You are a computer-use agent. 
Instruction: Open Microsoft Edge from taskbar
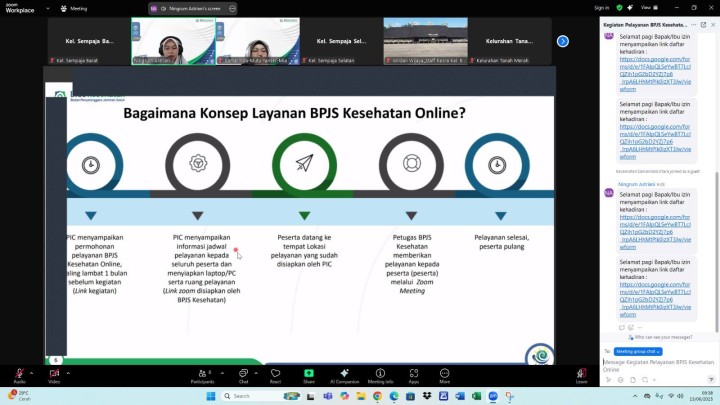[x=394, y=396]
